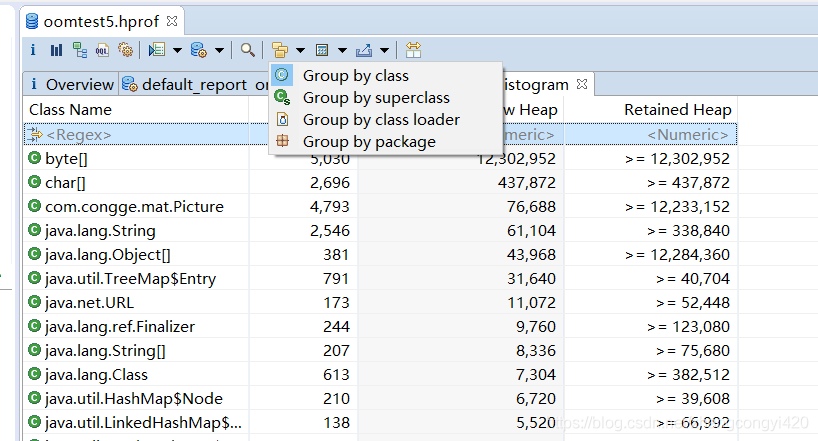Close the oomtest5.hprof editor tab

tap(172, 20)
